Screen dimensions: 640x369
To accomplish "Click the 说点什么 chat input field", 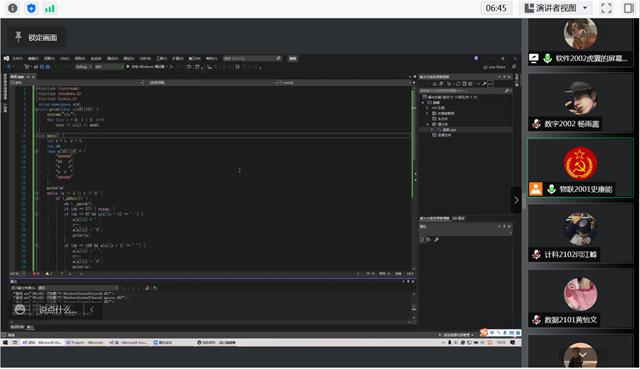I will tap(57, 309).
